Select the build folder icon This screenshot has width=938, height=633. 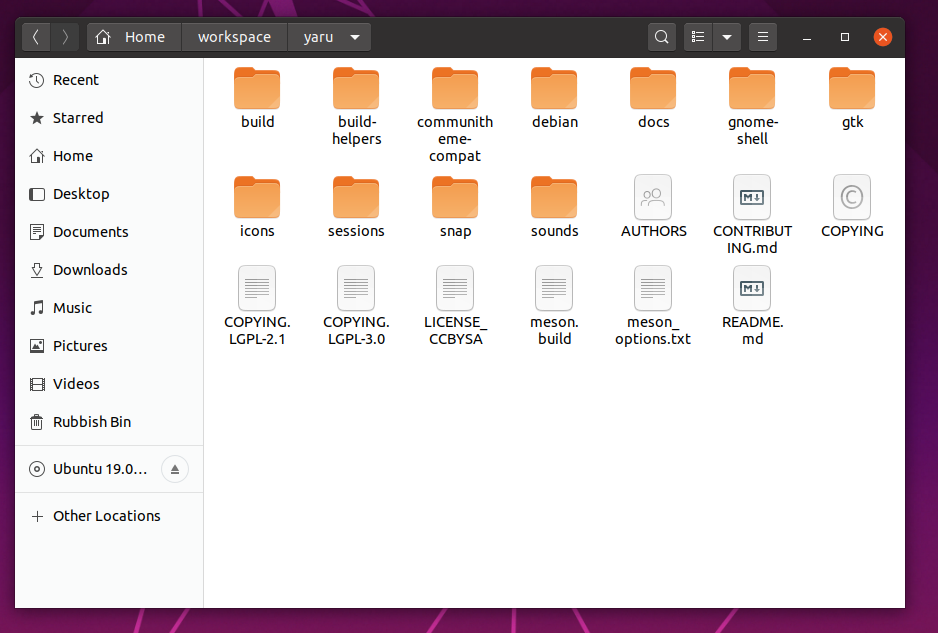coord(257,89)
